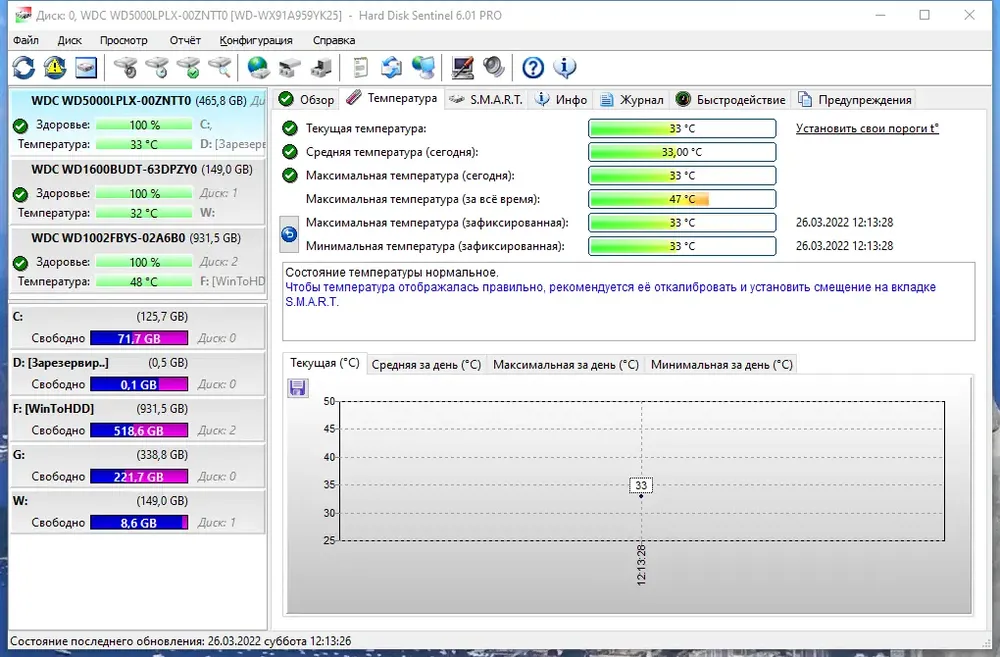The height and width of the screenshot is (657, 1000).
Task: Select the G: partition entry
Action: (x=138, y=465)
